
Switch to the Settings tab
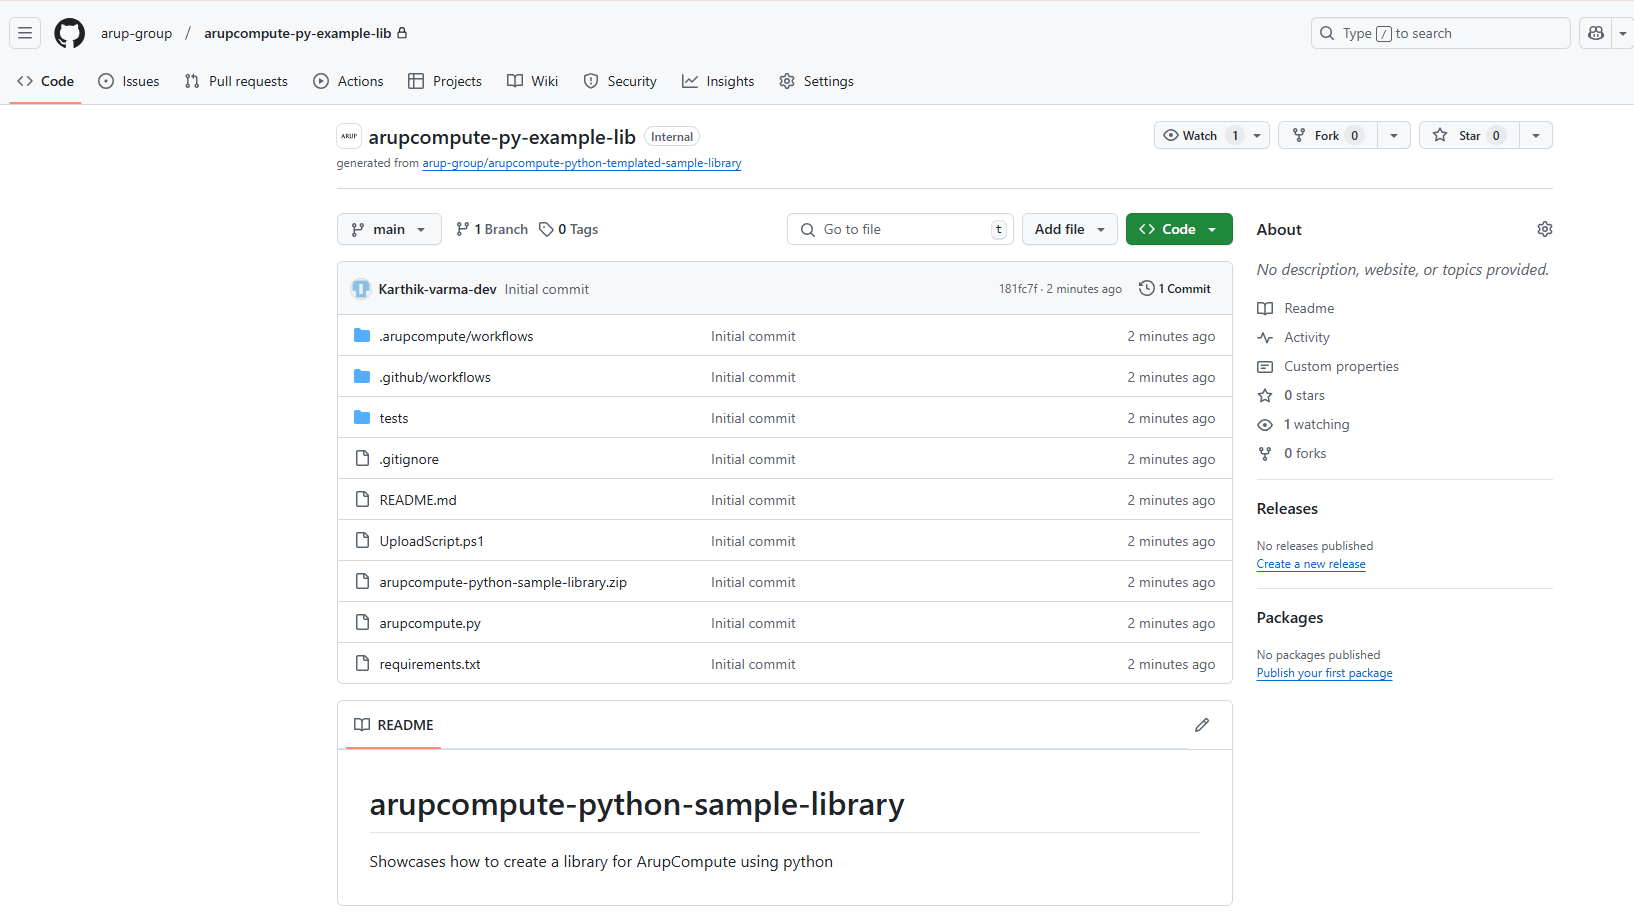coord(817,81)
